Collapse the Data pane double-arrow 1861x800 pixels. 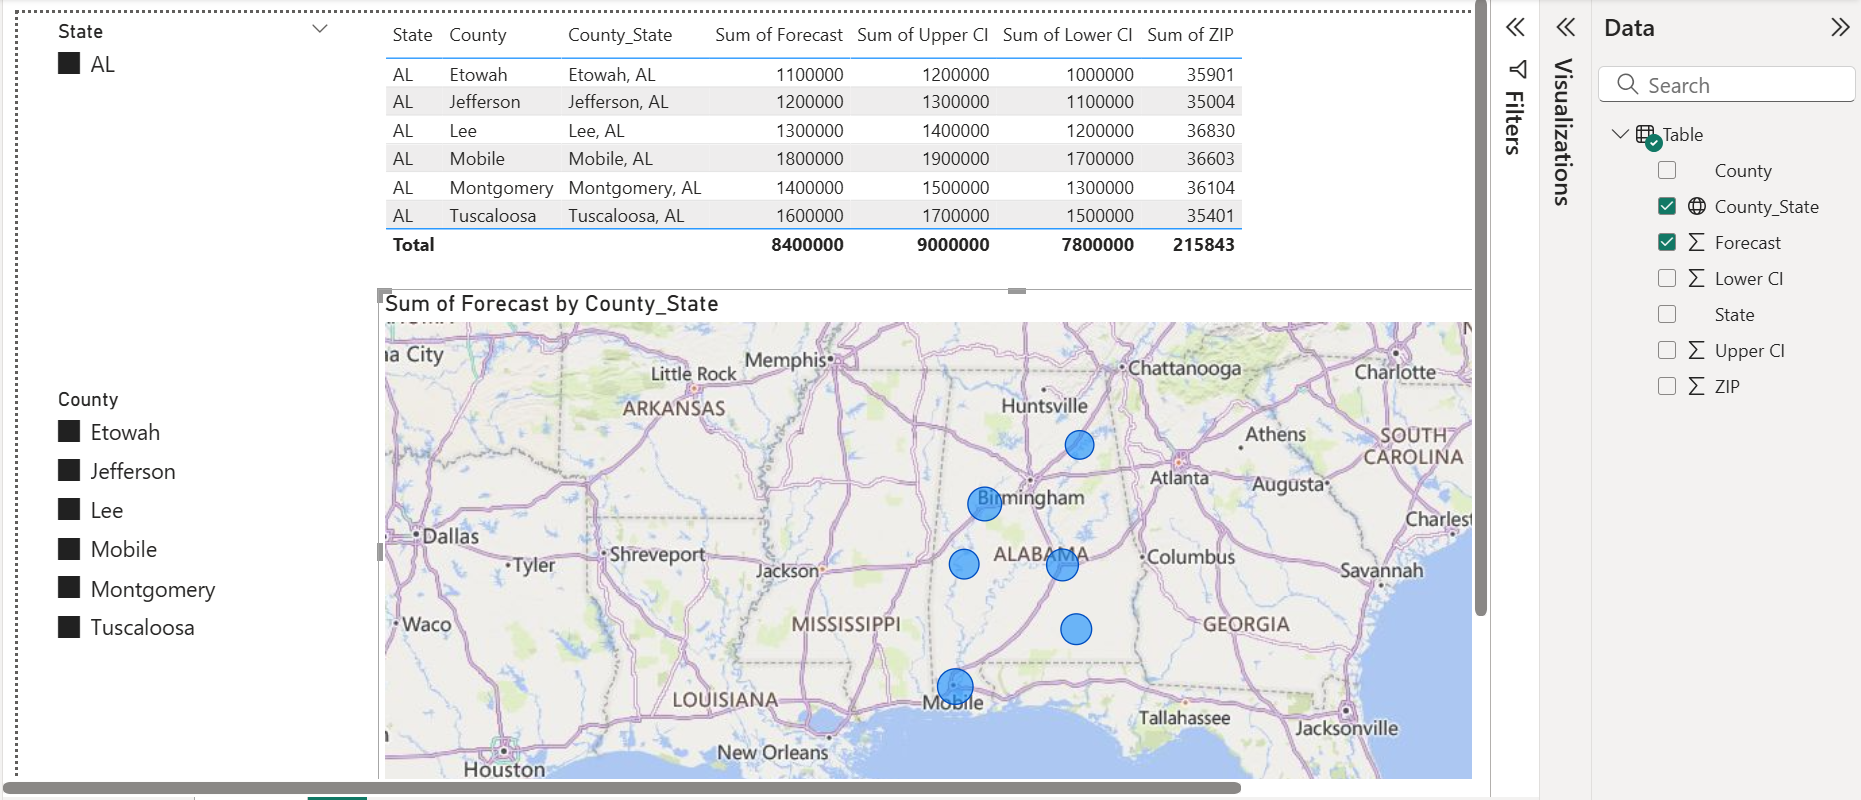(x=1840, y=27)
